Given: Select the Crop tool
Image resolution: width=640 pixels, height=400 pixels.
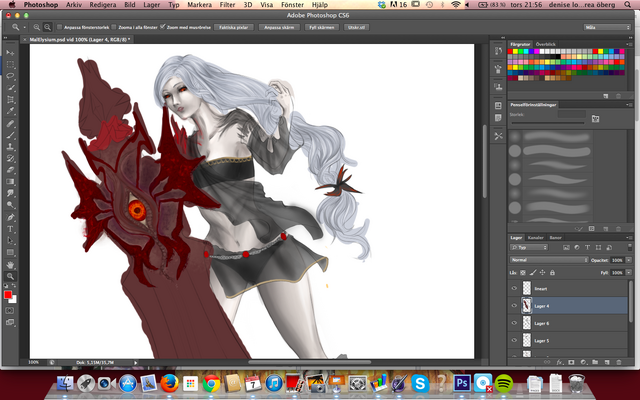Looking at the screenshot, I should click(10, 99).
